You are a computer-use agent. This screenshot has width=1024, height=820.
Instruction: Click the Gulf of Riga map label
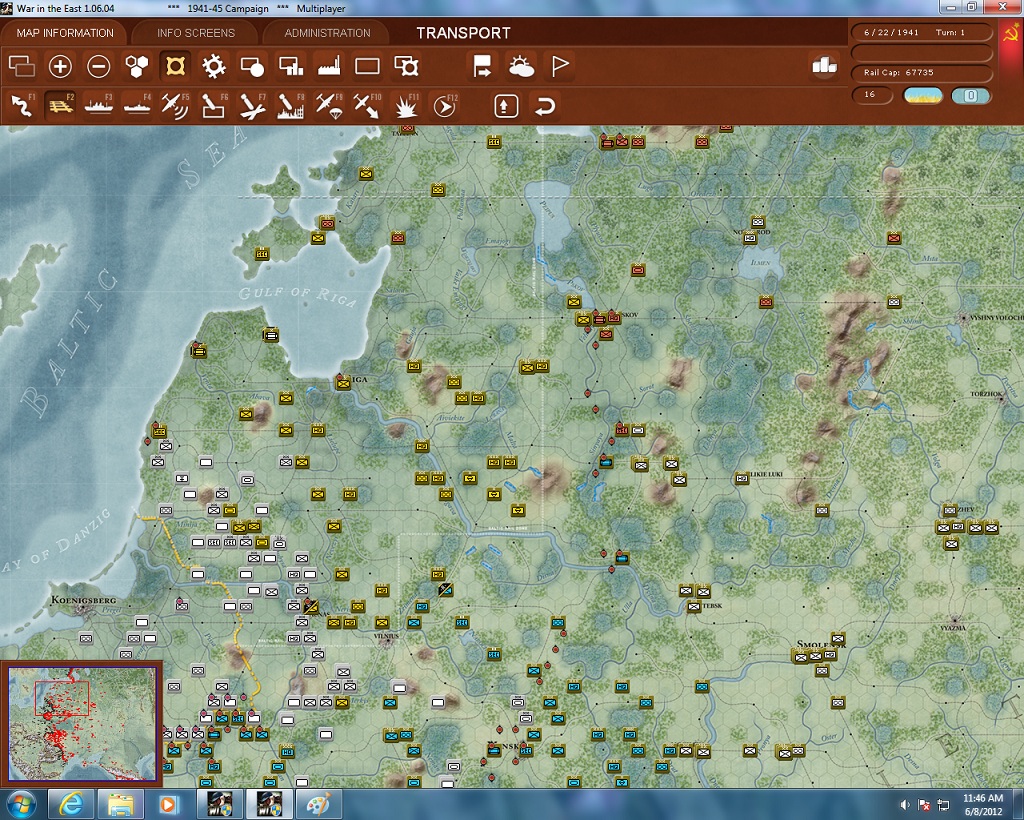click(x=297, y=297)
